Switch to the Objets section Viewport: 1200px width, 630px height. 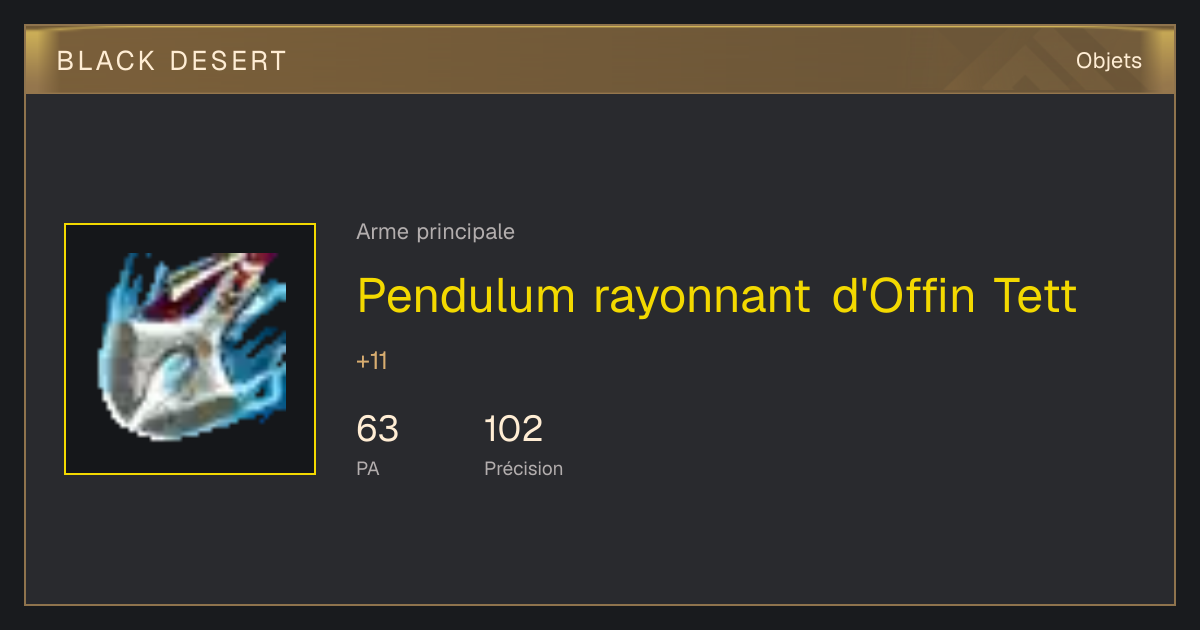click(x=1108, y=61)
